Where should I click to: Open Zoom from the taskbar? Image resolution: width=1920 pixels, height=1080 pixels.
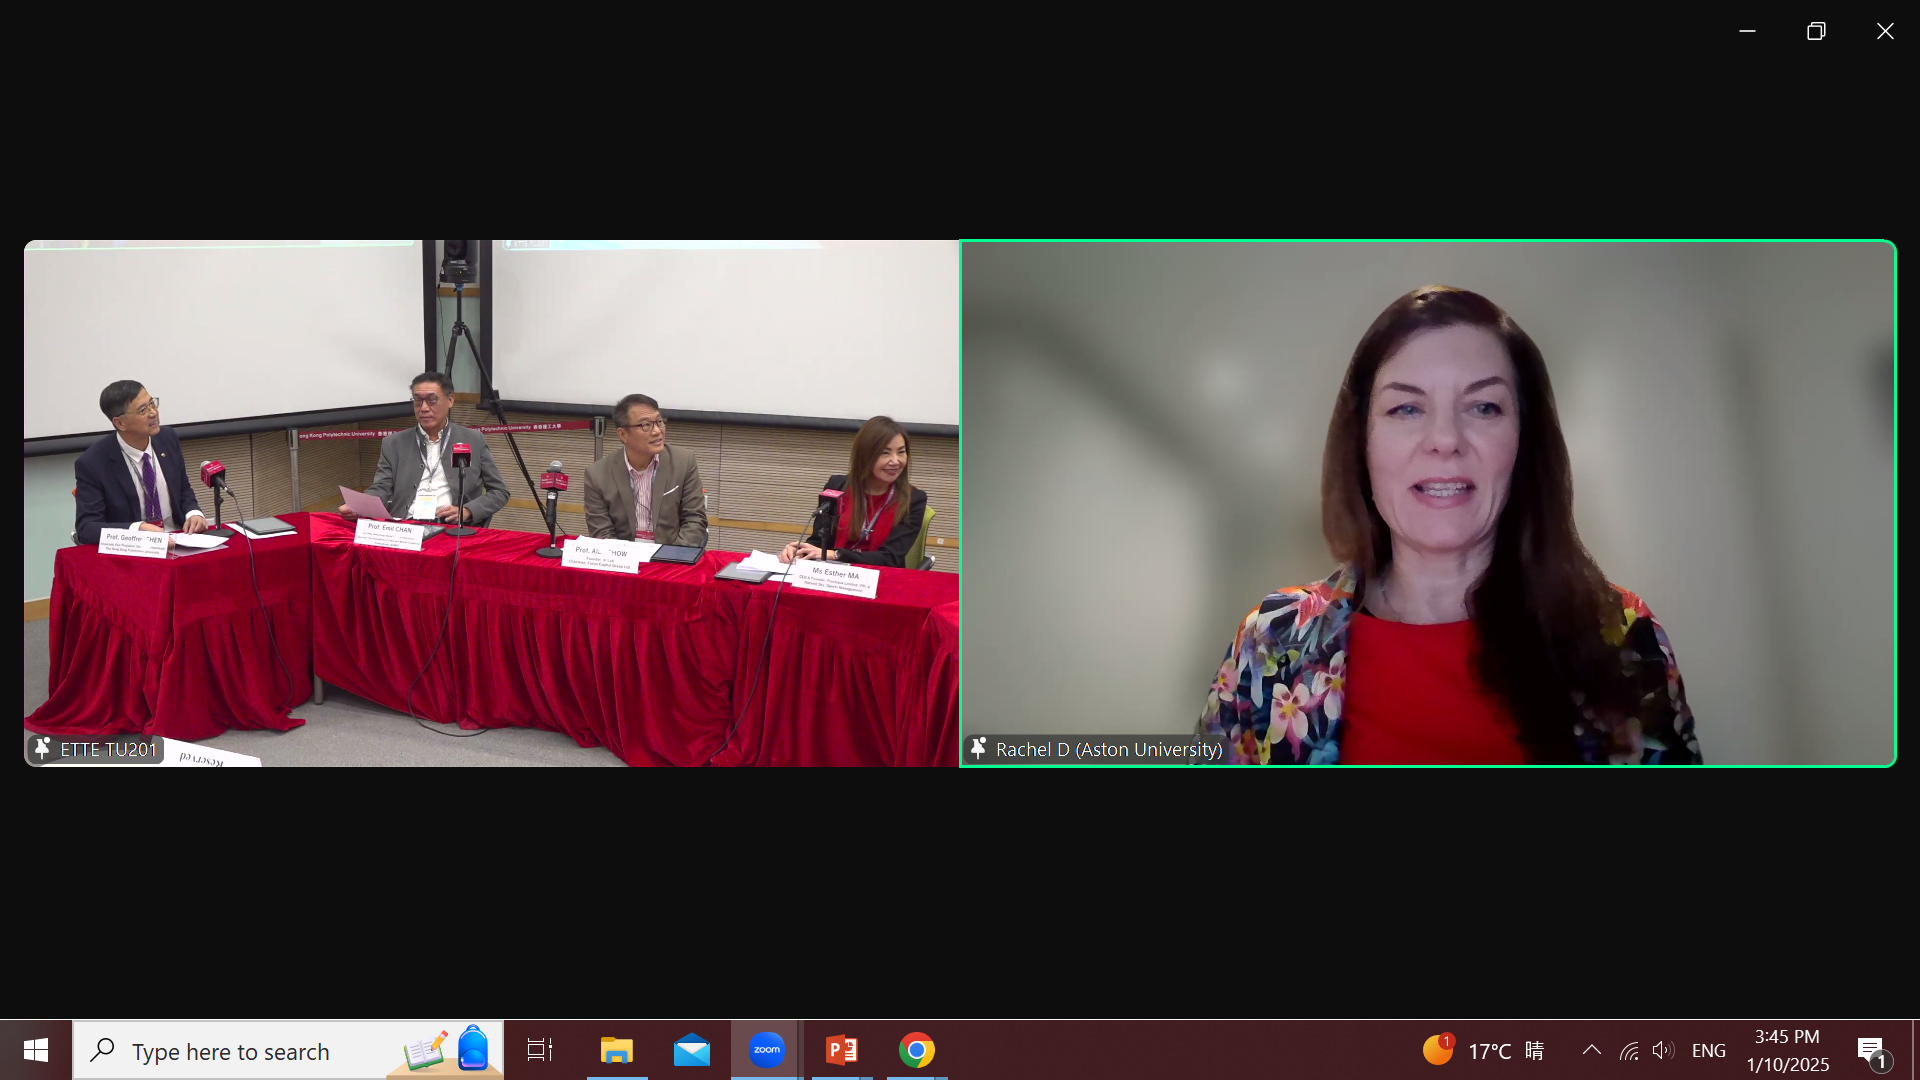click(766, 1050)
